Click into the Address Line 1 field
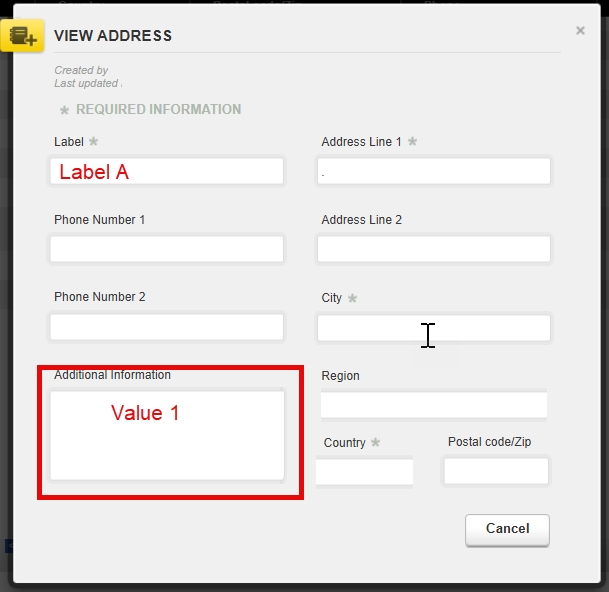Viewport: 609px width, 592px height. tap(434, 171)
